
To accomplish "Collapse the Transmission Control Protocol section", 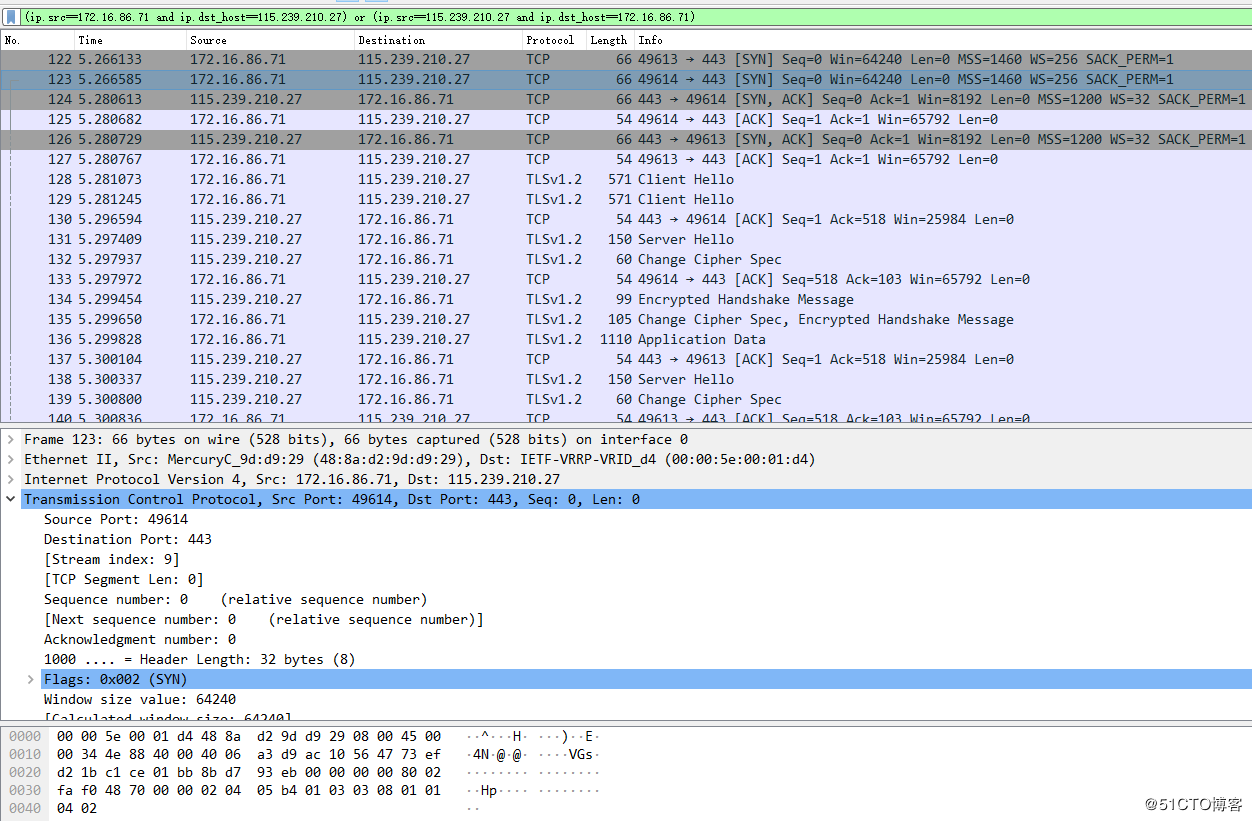I will point(11,499).
